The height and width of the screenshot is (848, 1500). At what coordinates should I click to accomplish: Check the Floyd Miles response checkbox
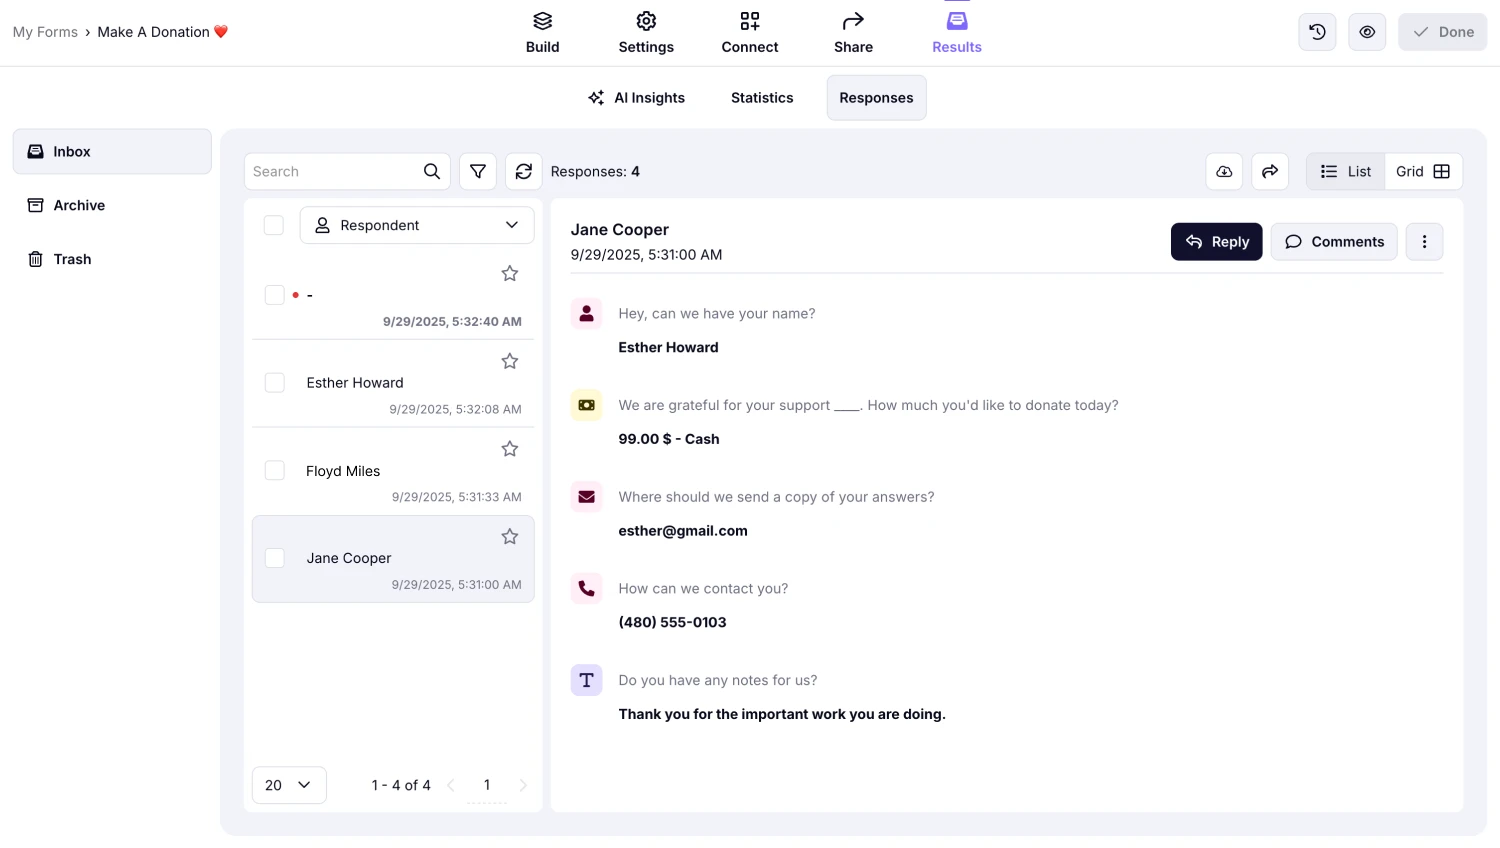click(x=275, y=470)
